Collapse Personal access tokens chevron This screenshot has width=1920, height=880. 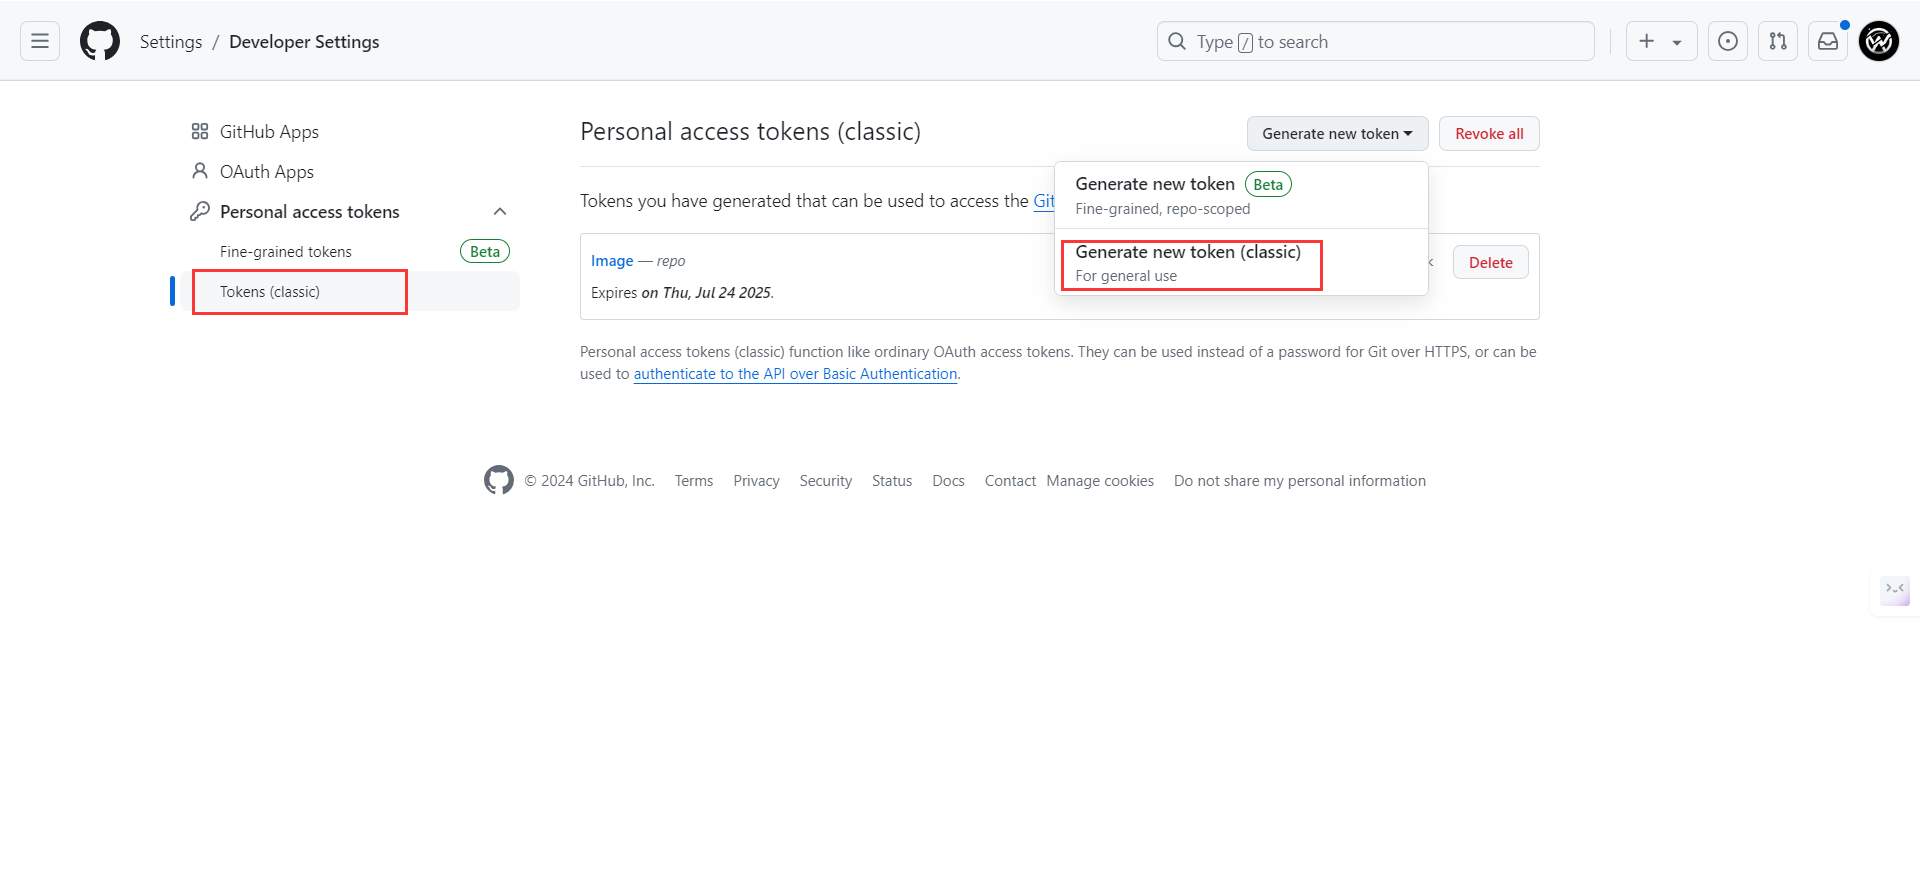click(500, 212)
